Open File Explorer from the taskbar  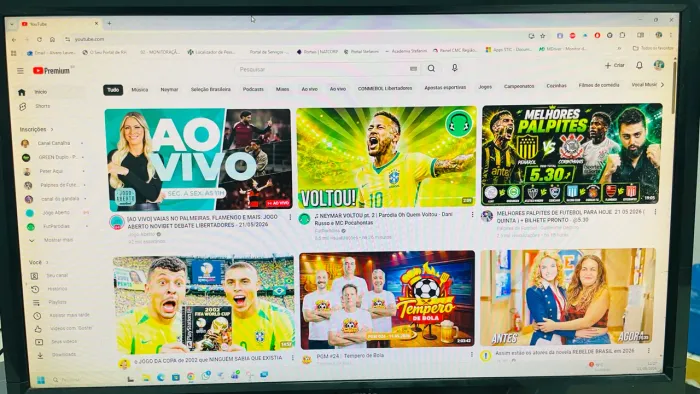(x=146, y=377)
